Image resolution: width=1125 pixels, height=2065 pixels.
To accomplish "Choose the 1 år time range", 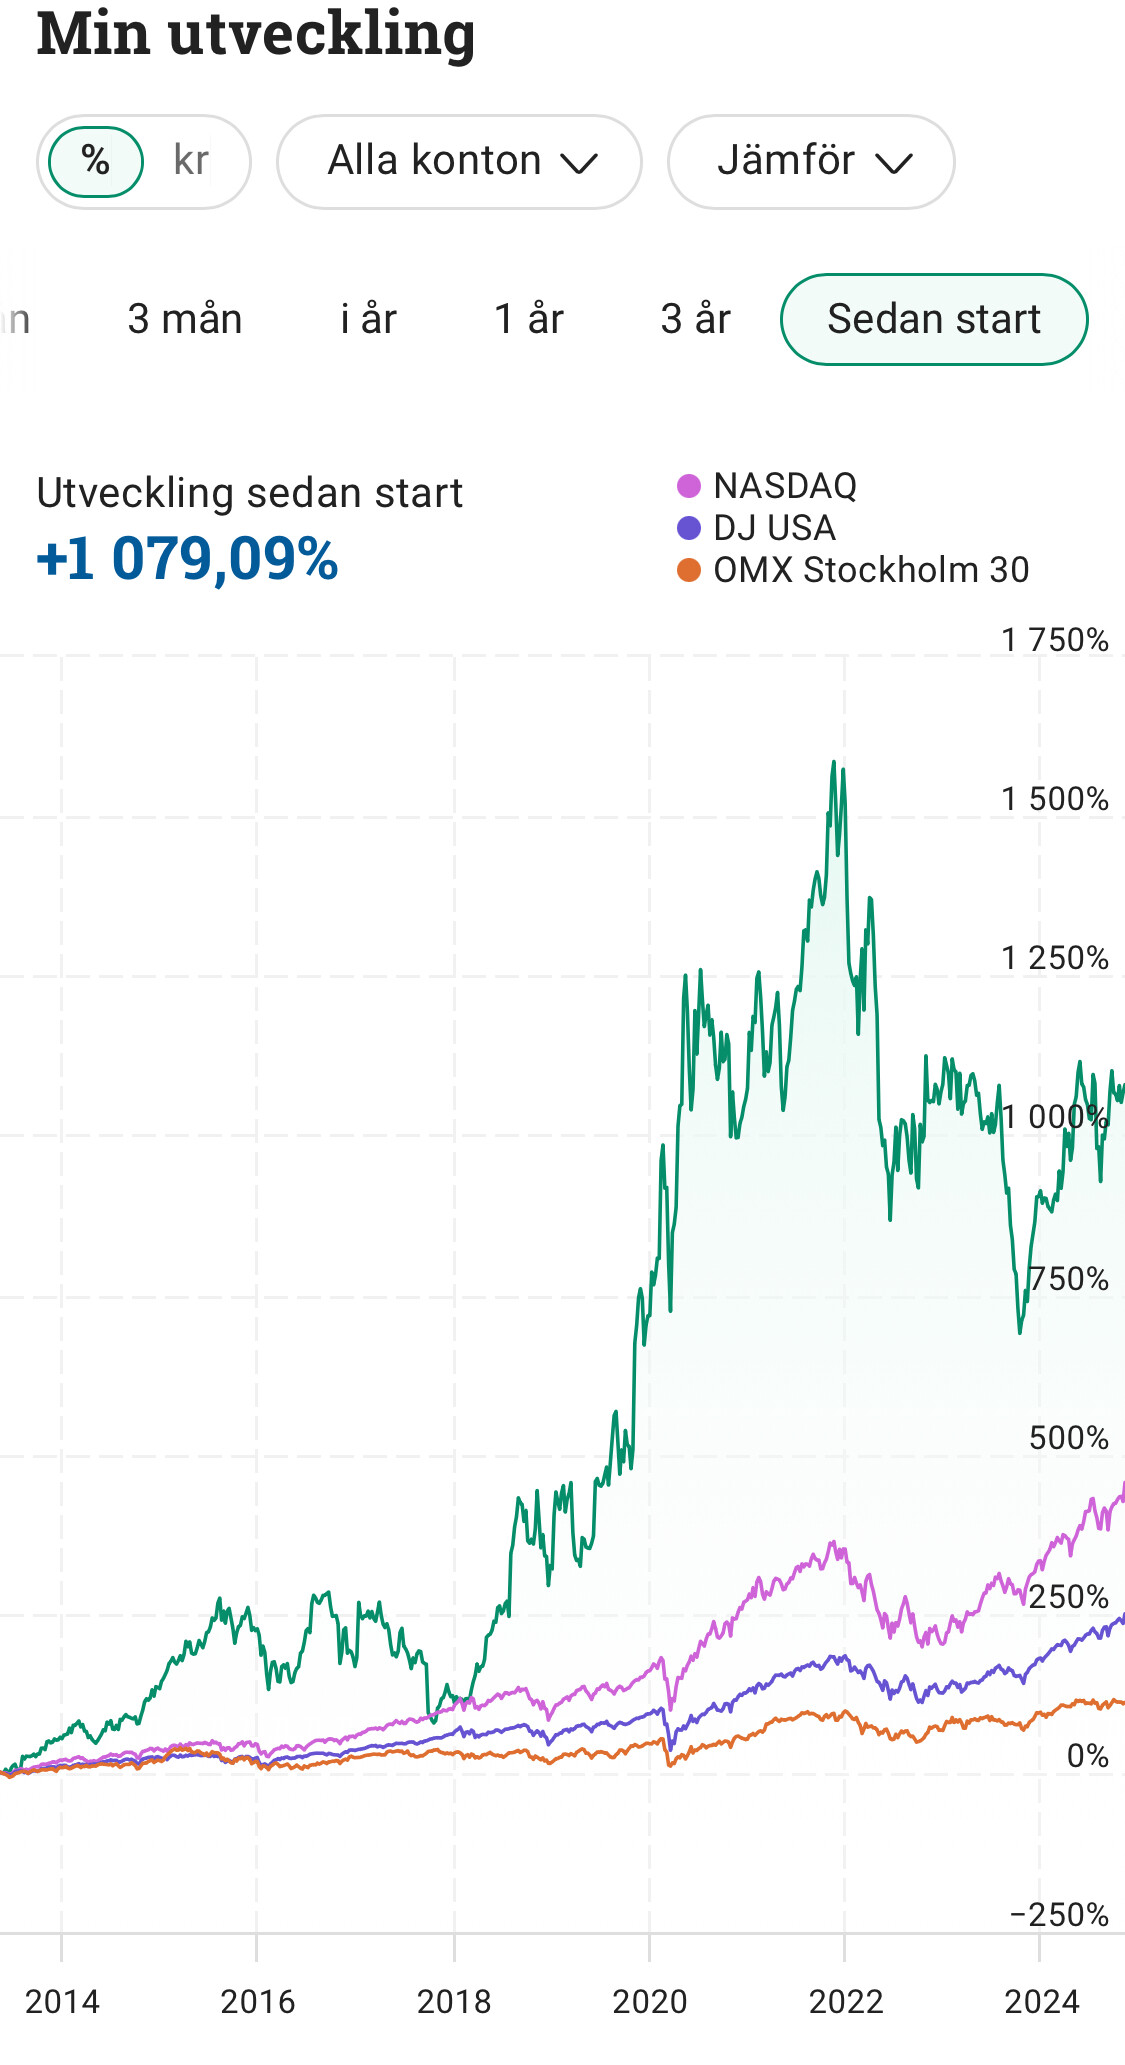I will point(529,319).
